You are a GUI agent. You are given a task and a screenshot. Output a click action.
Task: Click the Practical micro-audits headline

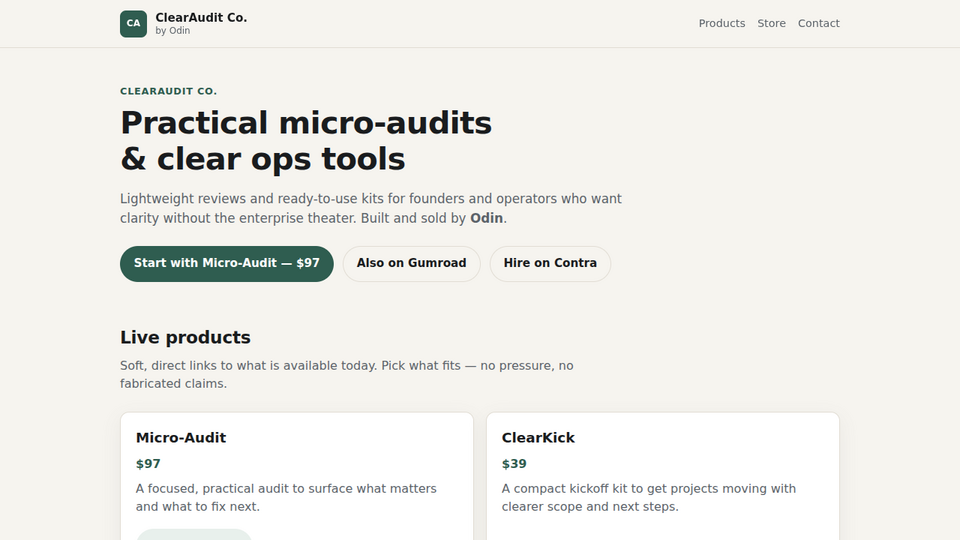306,141
